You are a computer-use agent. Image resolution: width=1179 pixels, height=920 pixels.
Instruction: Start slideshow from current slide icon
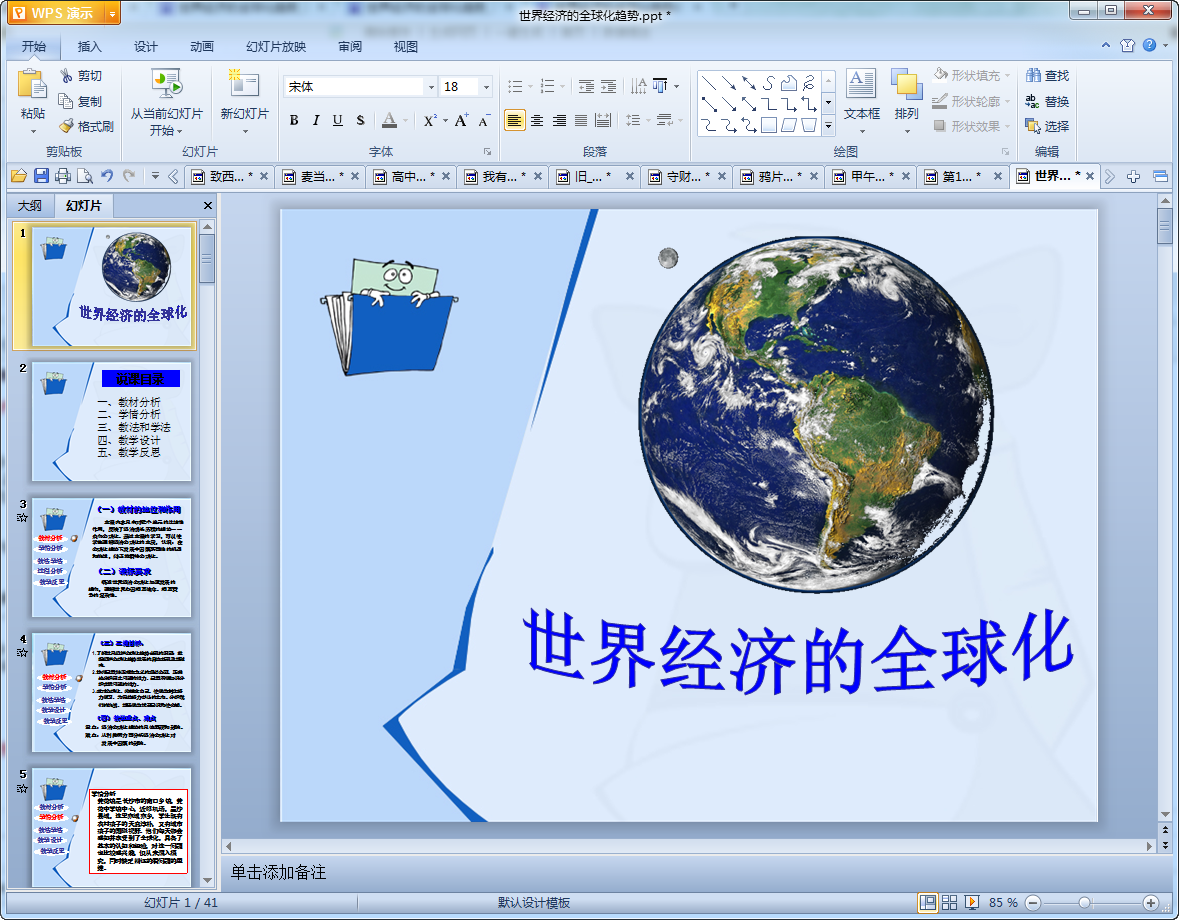(166, 84)
